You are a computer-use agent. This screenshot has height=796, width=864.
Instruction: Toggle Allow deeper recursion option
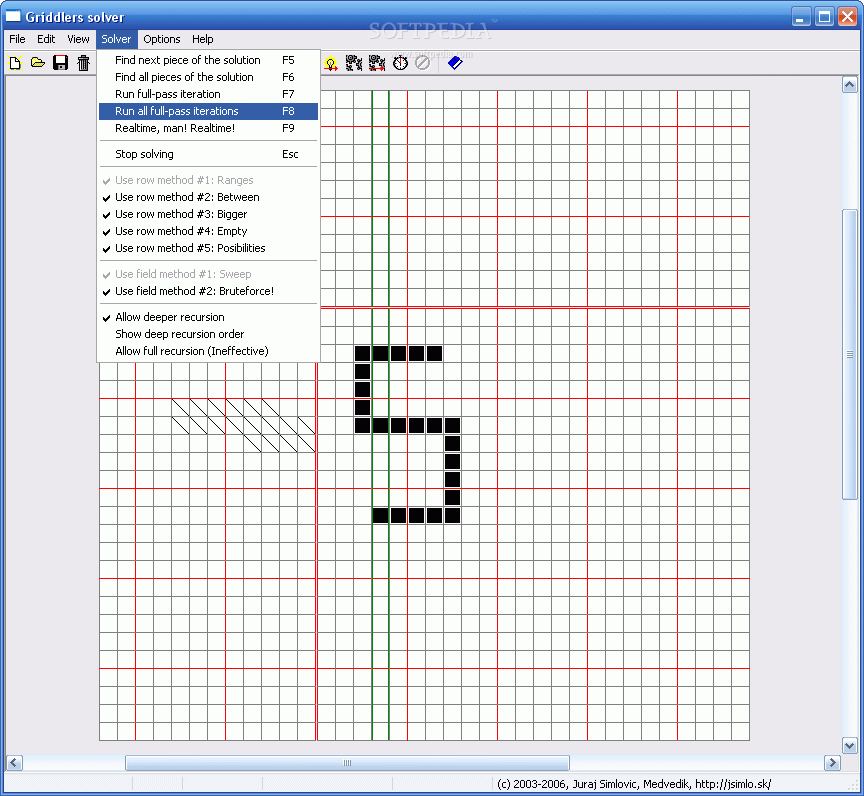(208, 317)
